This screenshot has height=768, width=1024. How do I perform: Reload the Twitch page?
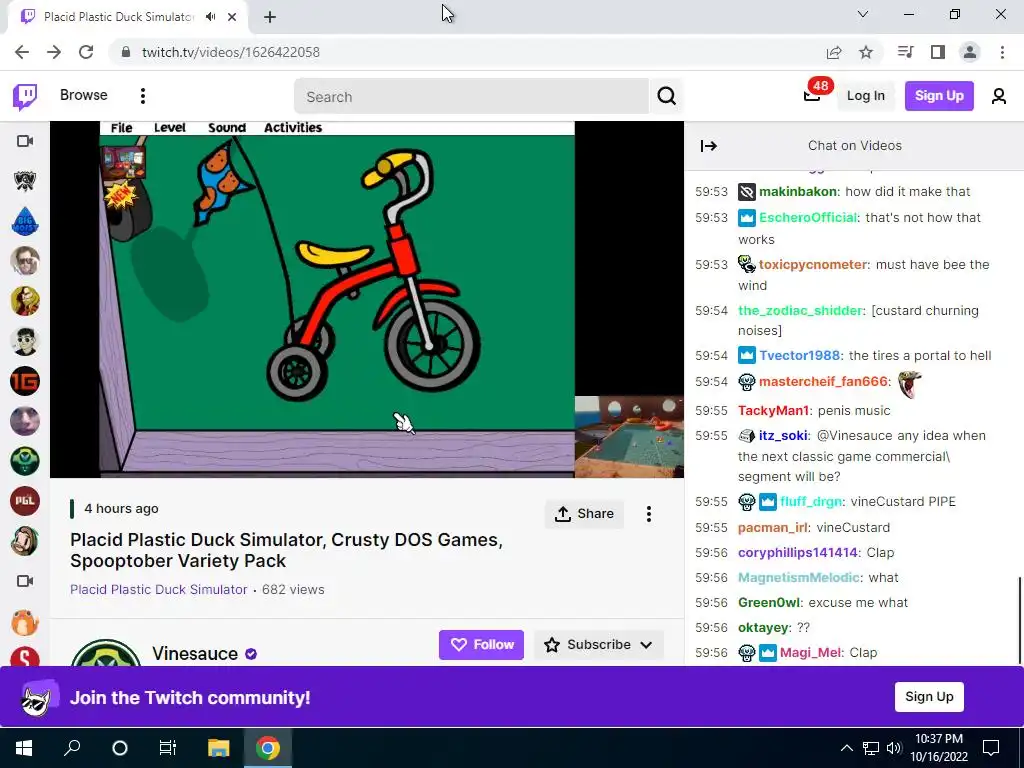click(86, 52)
